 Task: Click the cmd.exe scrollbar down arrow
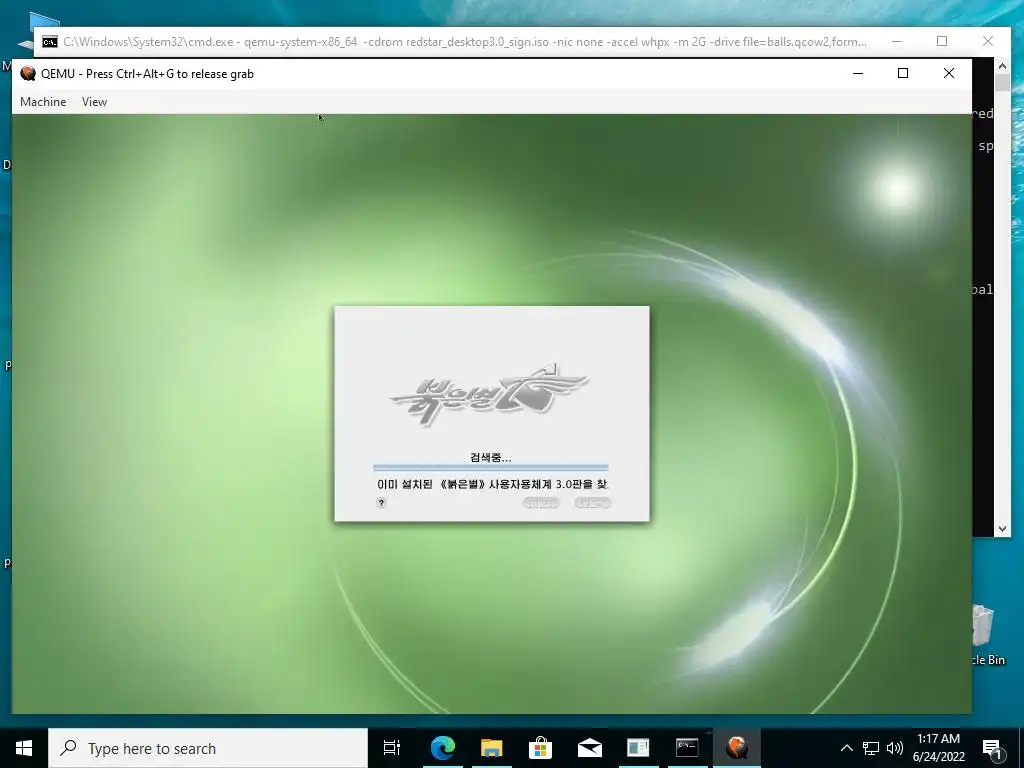click(x=1002, y=529)
